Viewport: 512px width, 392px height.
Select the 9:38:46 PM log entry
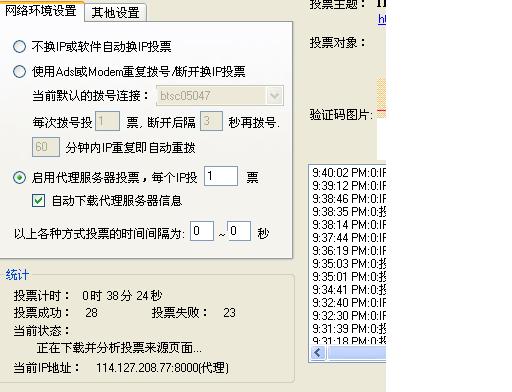pos(349,199)
